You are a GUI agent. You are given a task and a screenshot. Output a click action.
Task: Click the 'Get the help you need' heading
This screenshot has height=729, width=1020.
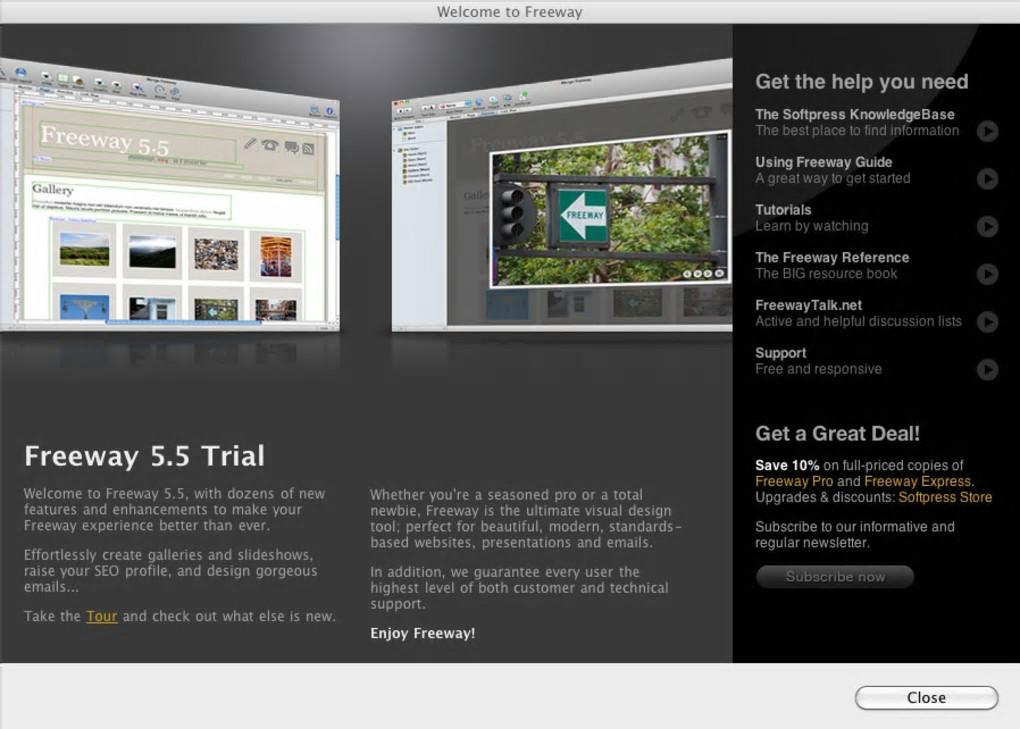tap(861, 81)
